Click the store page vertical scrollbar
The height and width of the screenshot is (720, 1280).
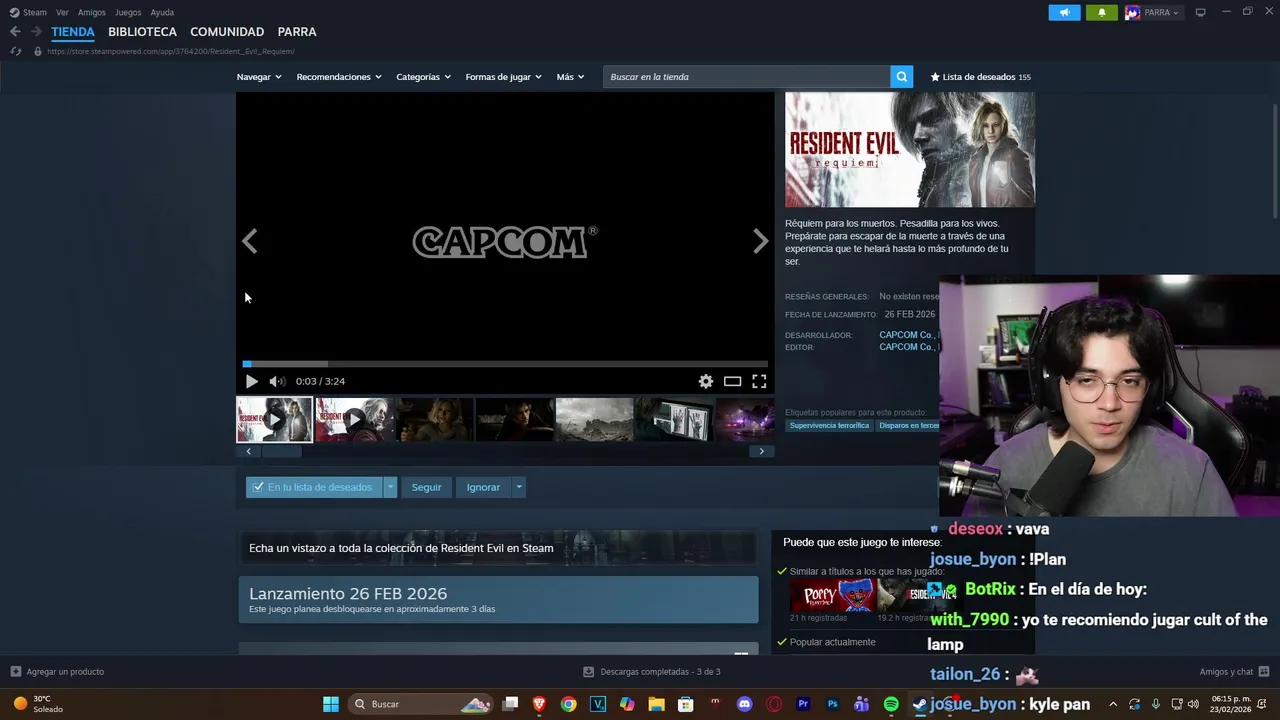click(1276, 160)
